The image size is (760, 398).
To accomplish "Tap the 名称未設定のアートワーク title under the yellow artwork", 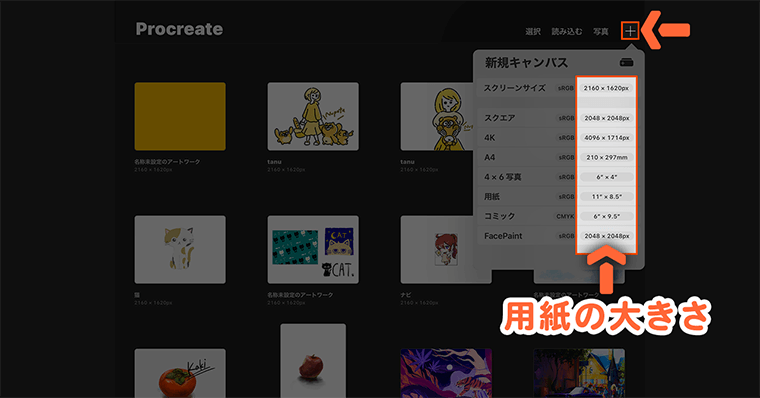I will (x=167, y=161).
